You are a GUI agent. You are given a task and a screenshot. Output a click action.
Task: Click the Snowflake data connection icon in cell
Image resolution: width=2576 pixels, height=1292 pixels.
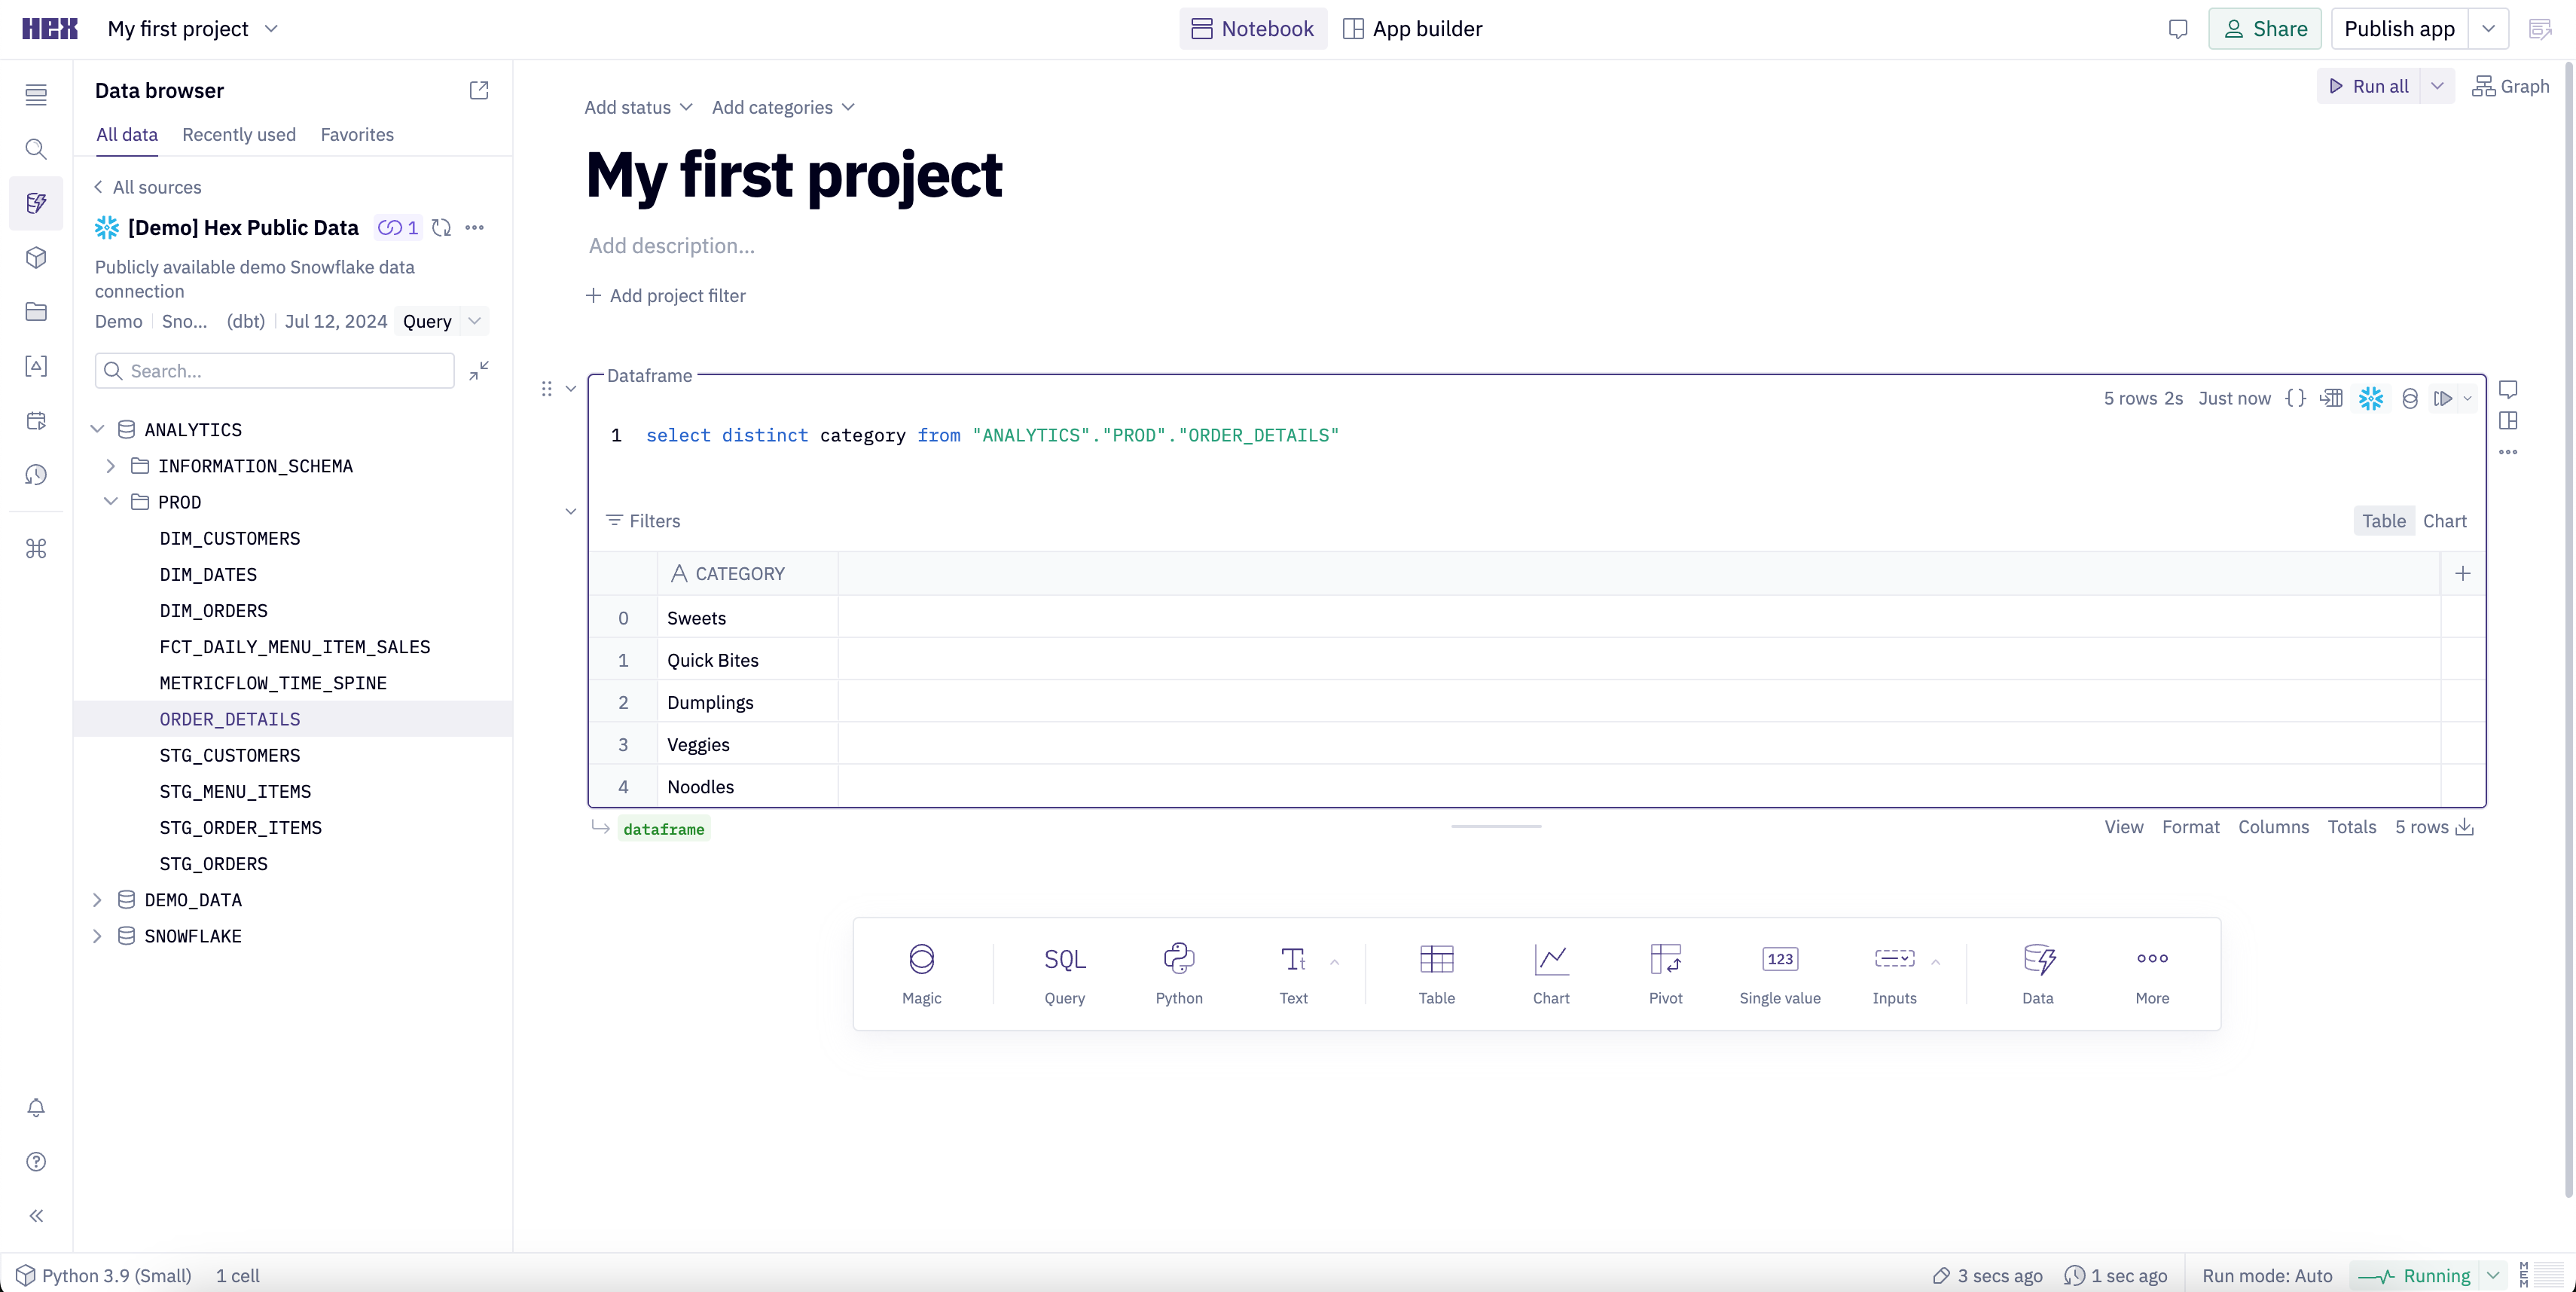click(2370, 398)
